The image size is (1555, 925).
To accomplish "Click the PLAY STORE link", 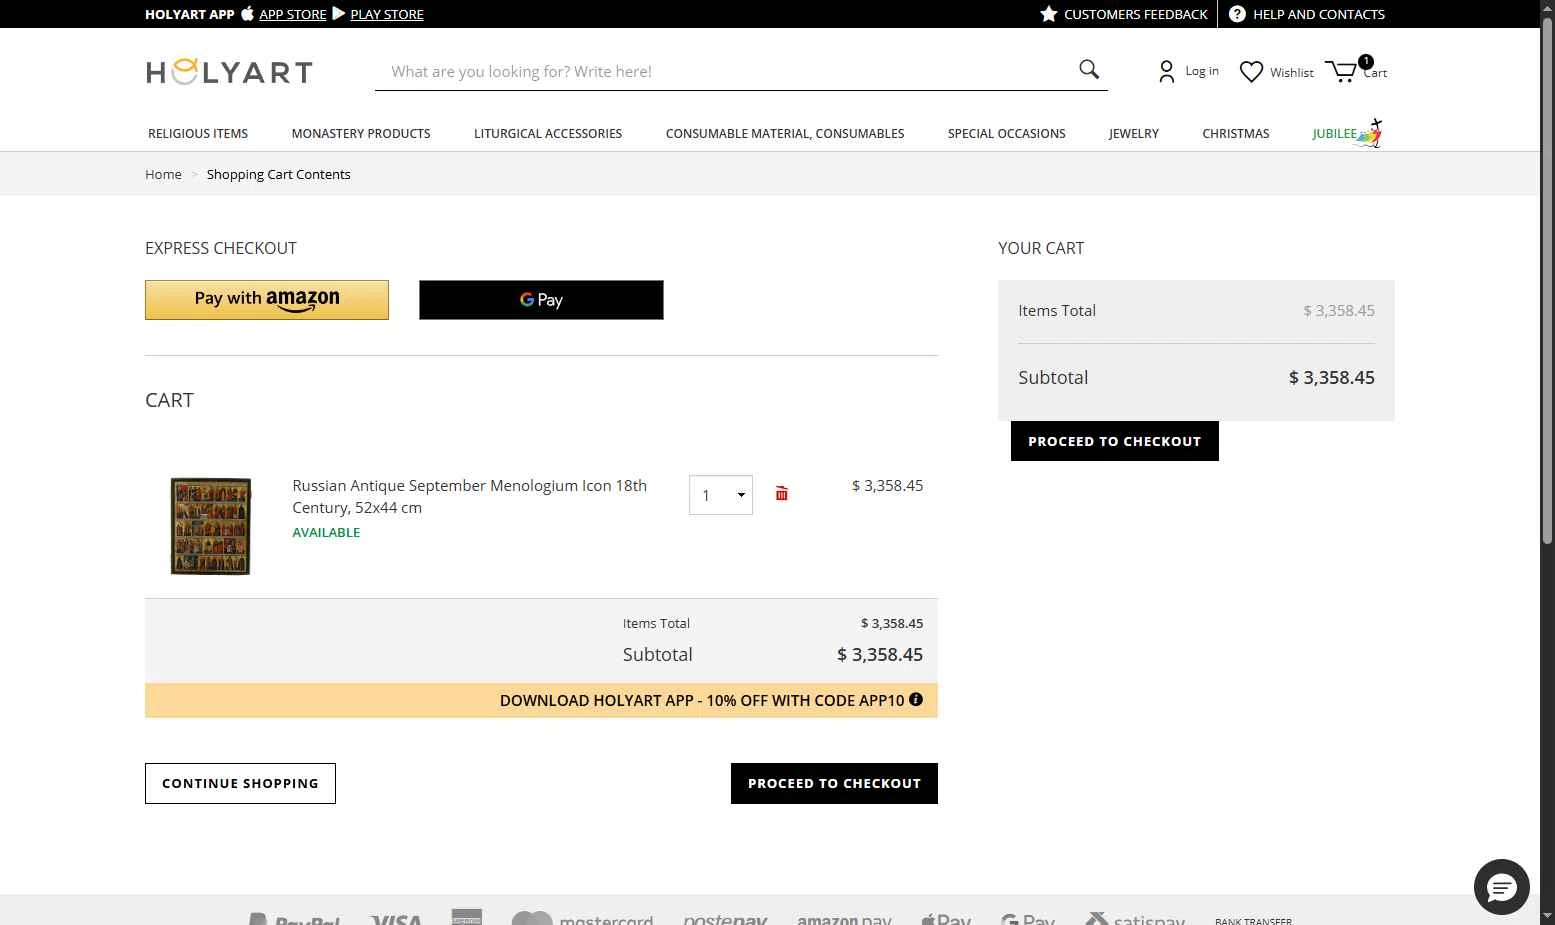I will coord(387,14).
